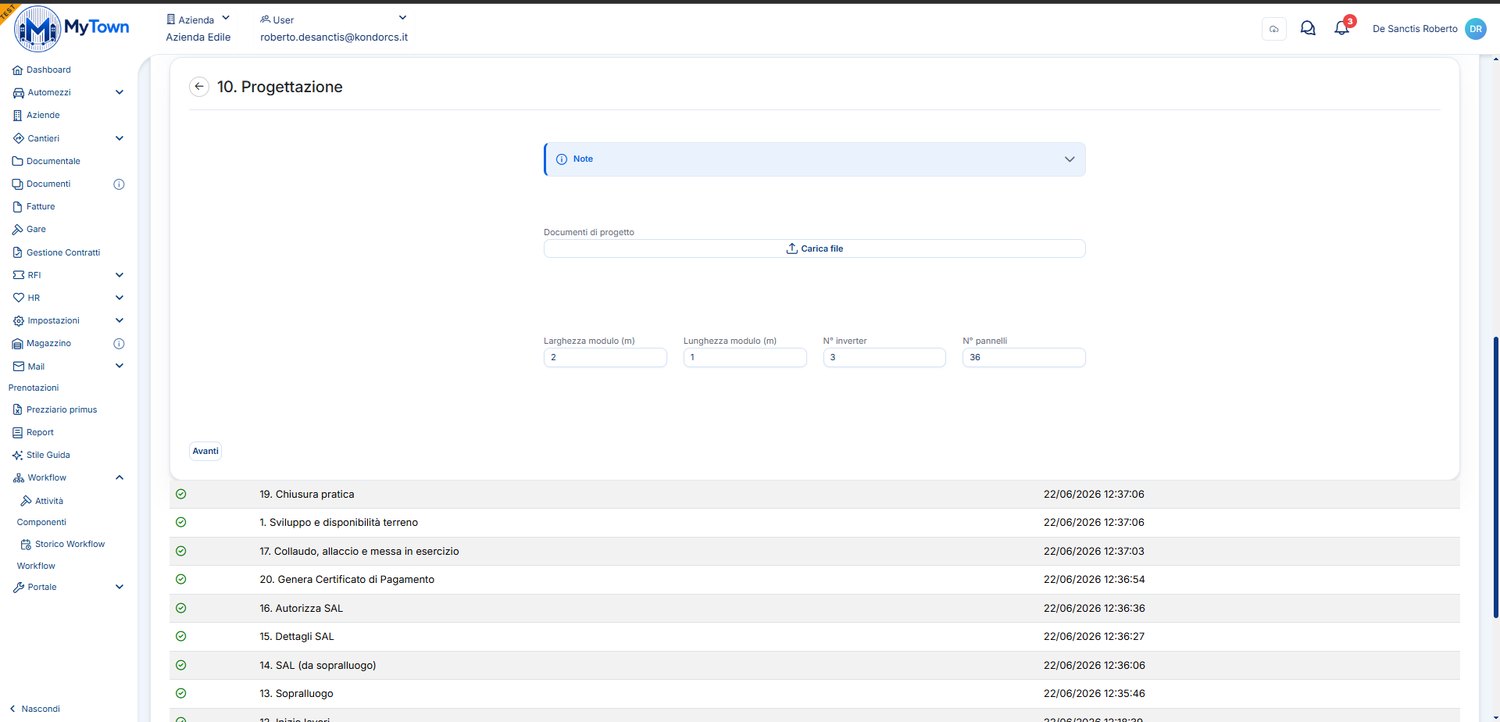Click the check icon for 19. Chiusura pratica
The height and width of the screenshot is (722, 1500).
(181, 494)
